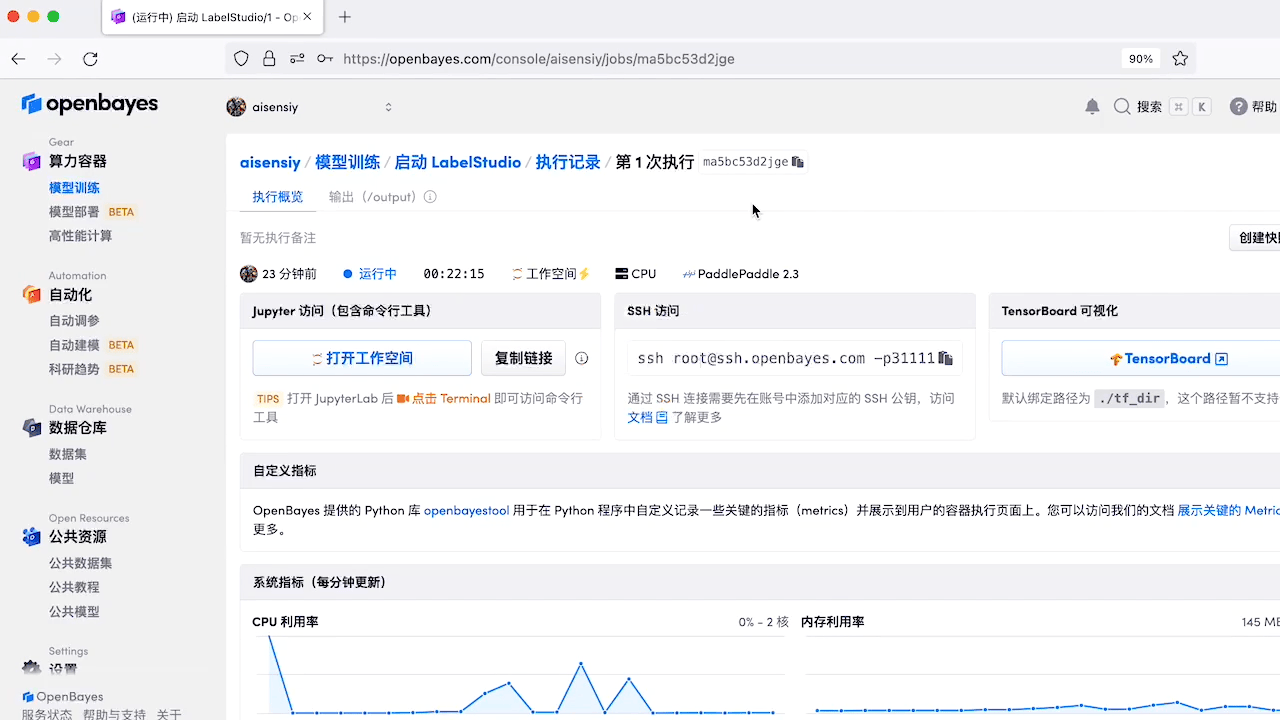Open the new browser tab button
The width and height of the screenshot is (1280, 720).
345,17
